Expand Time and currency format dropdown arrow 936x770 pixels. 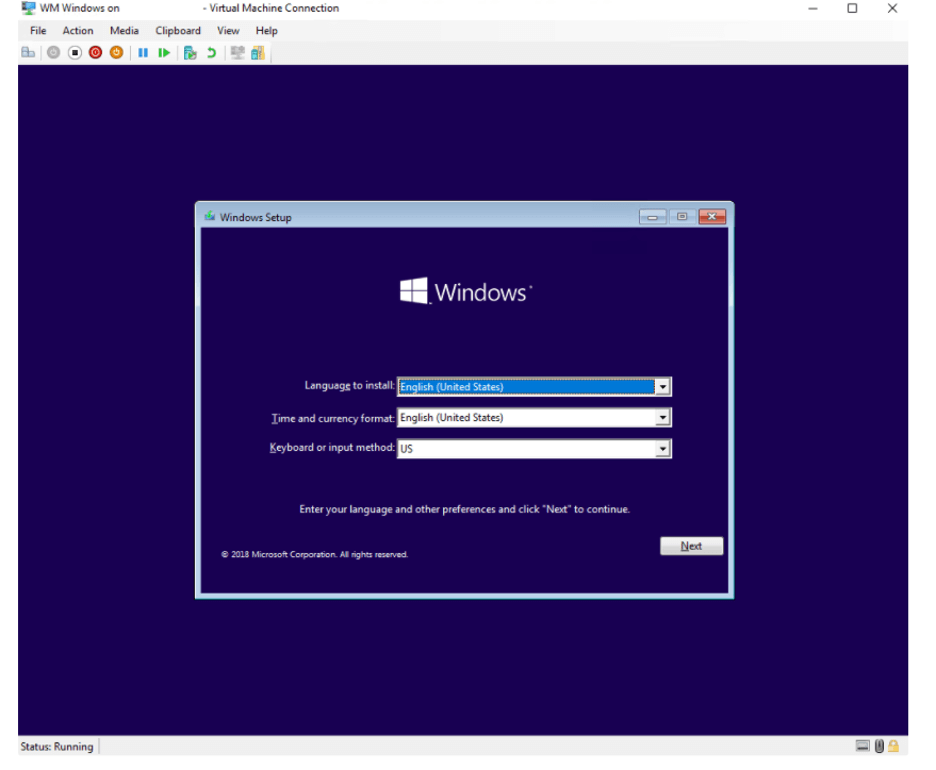click(663, 417)
